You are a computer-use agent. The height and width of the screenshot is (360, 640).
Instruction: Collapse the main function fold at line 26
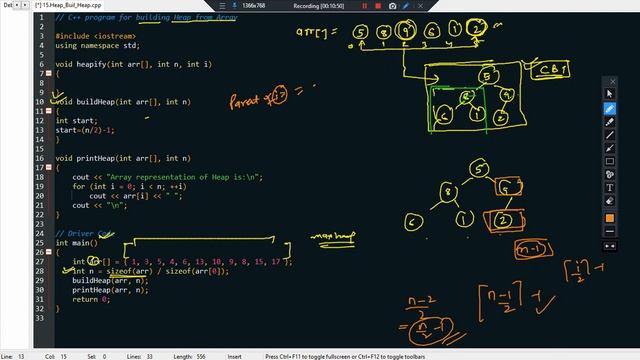[x=49, y=252]
